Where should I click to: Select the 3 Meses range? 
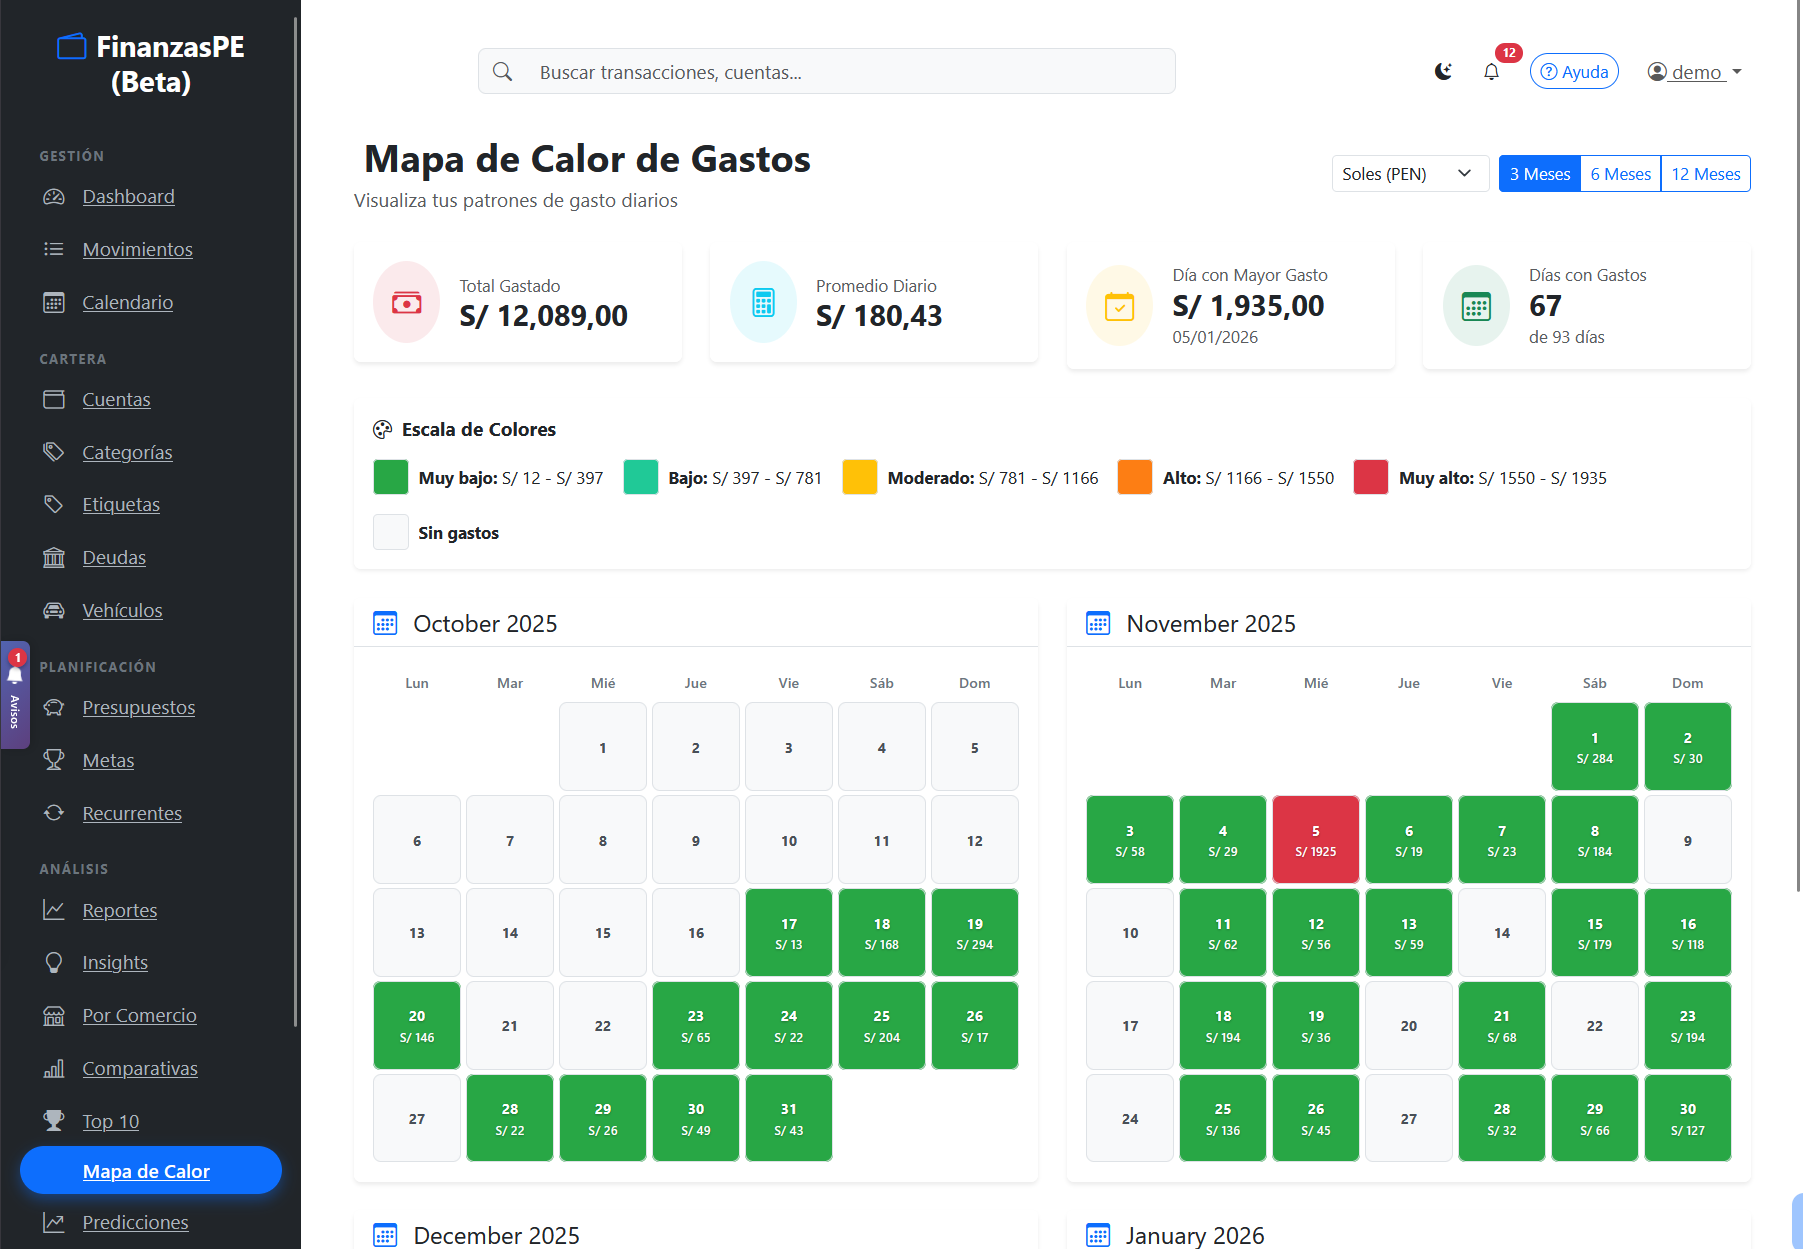(1540, 174)
